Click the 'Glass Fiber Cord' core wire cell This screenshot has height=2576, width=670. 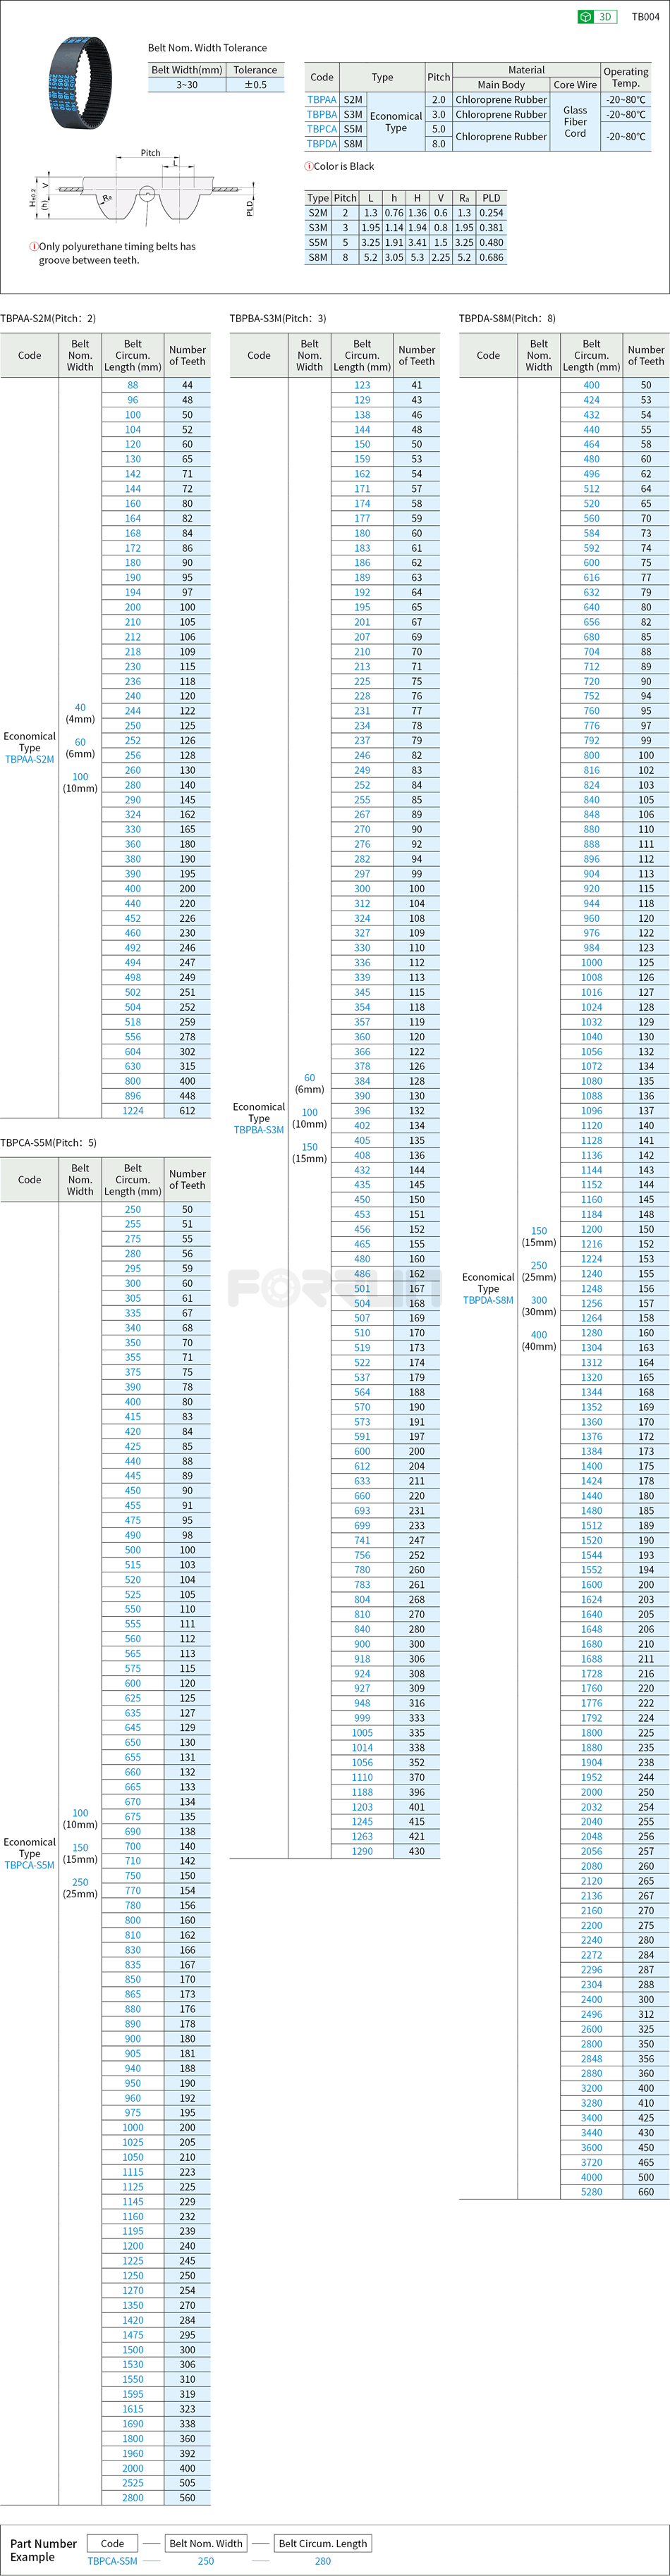click(575, 122)
